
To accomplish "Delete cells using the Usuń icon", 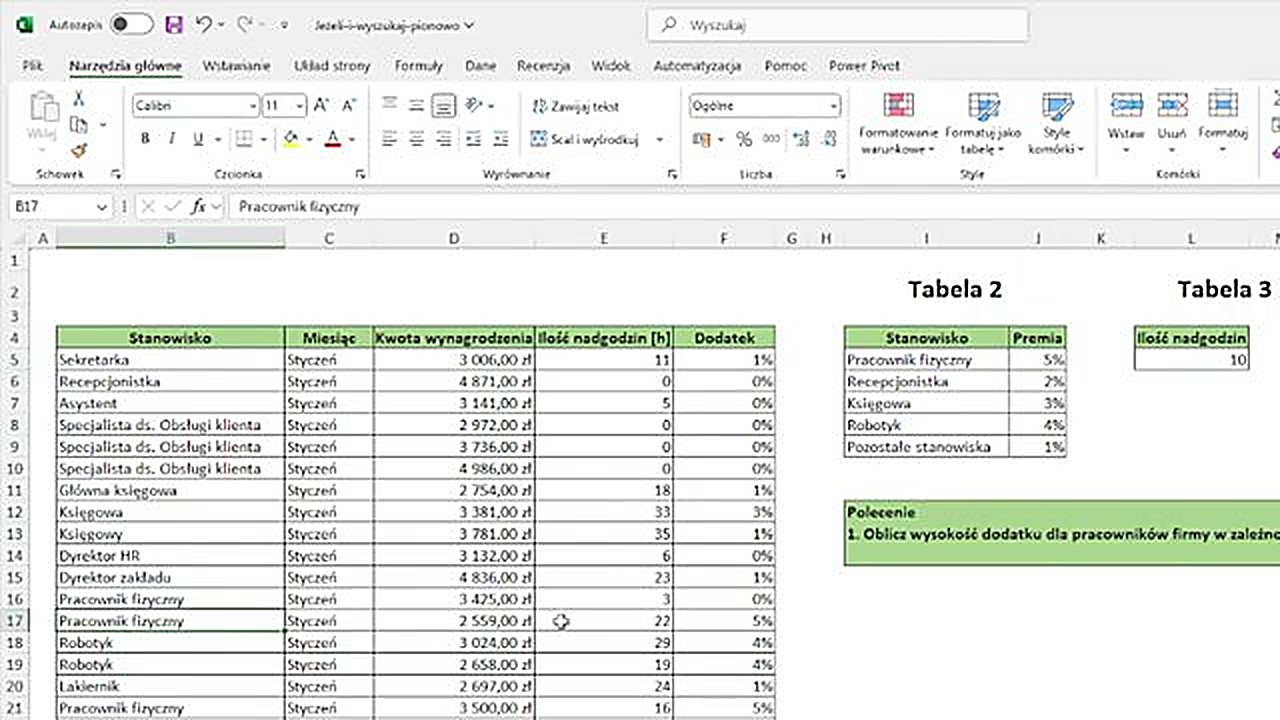I will [1172, 120].
